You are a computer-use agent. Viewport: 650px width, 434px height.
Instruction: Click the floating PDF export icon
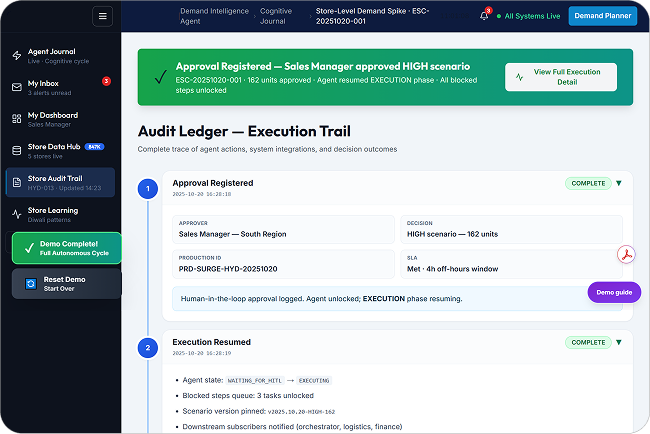point(626,255)
